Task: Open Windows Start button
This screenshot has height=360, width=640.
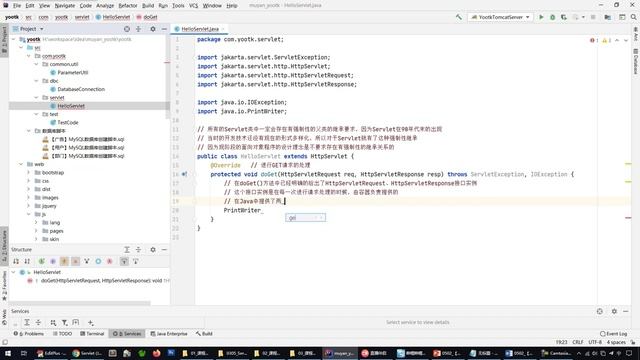Action: tap(7, 353)
